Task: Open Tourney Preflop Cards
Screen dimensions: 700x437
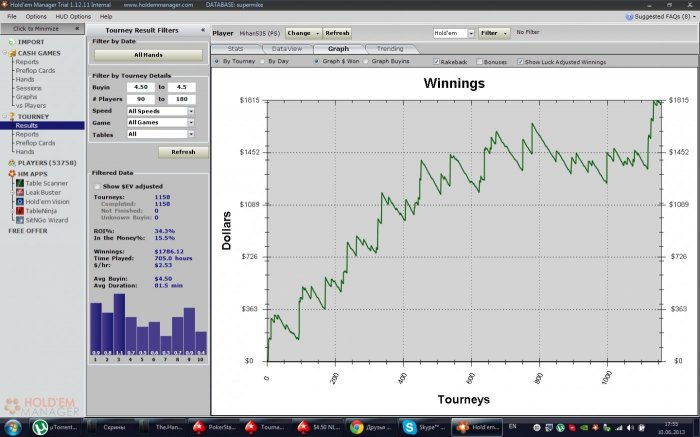Action: 35,143
